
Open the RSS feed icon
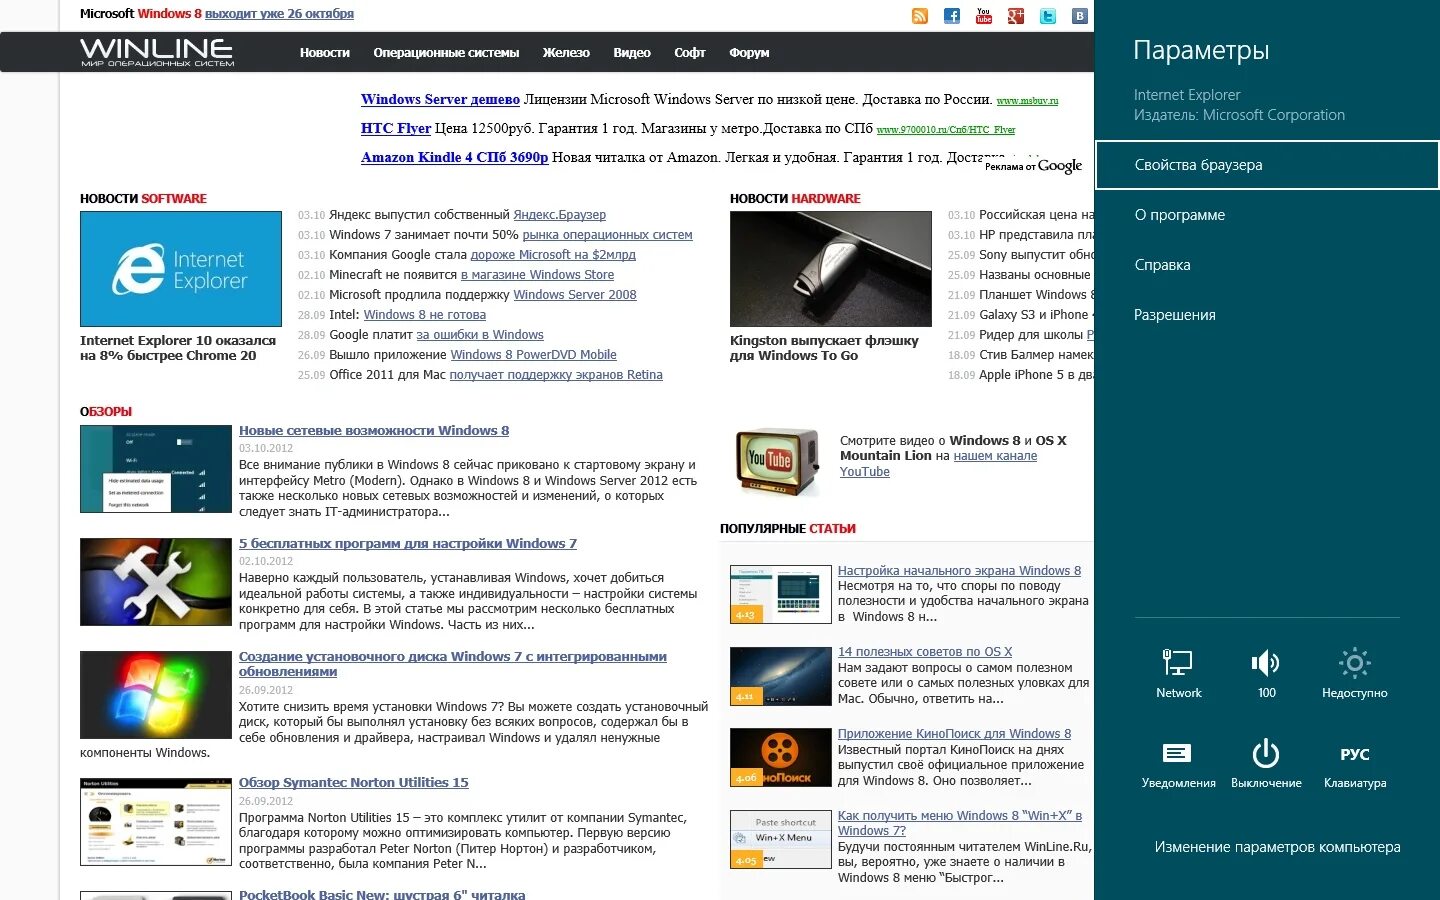click(x=920, y=15)
